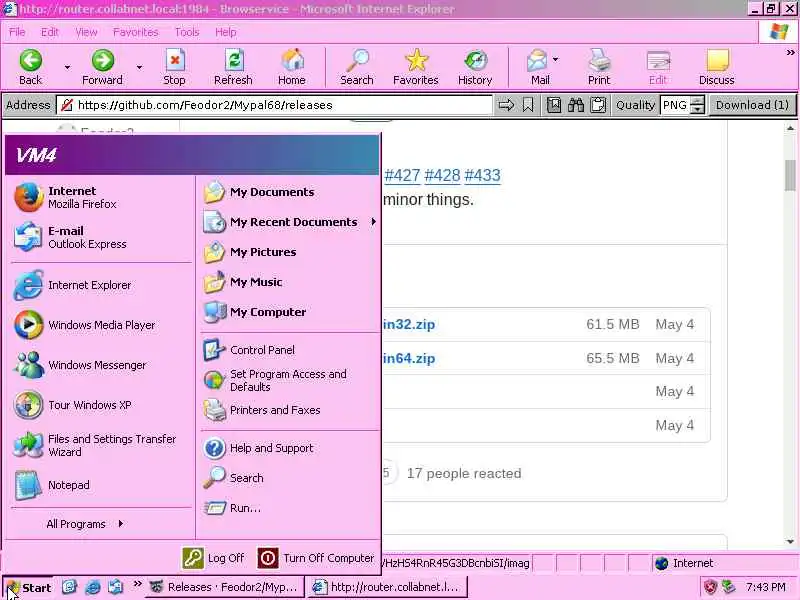Expand My Recent Documents submenu

coord(289,222)
